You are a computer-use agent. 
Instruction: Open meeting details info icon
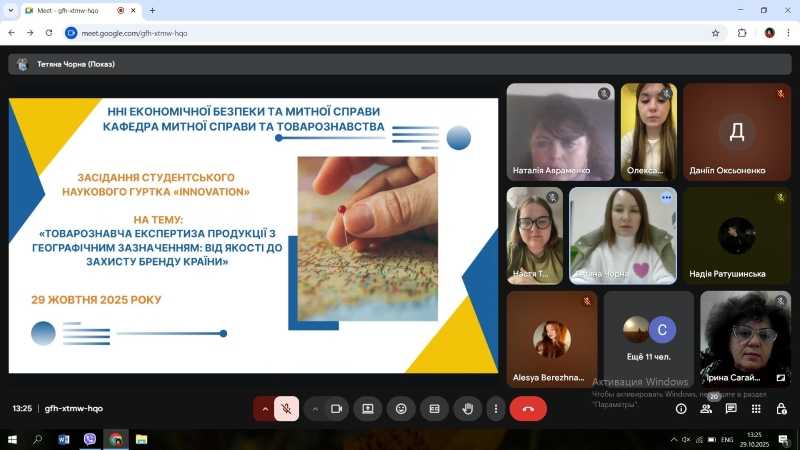click(x=681, y=409)
